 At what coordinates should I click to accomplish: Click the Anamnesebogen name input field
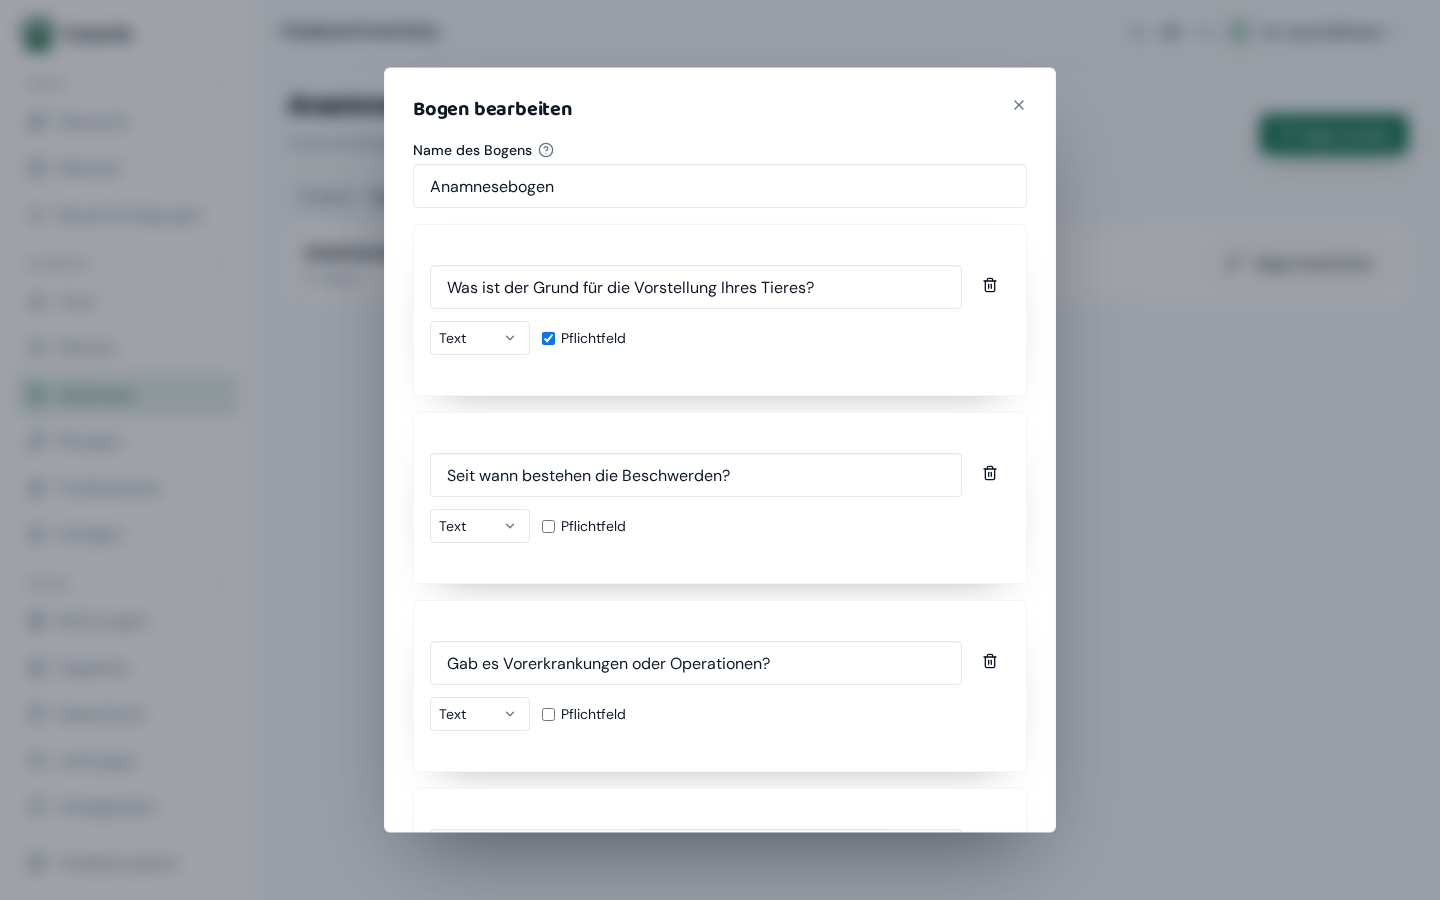720,186
